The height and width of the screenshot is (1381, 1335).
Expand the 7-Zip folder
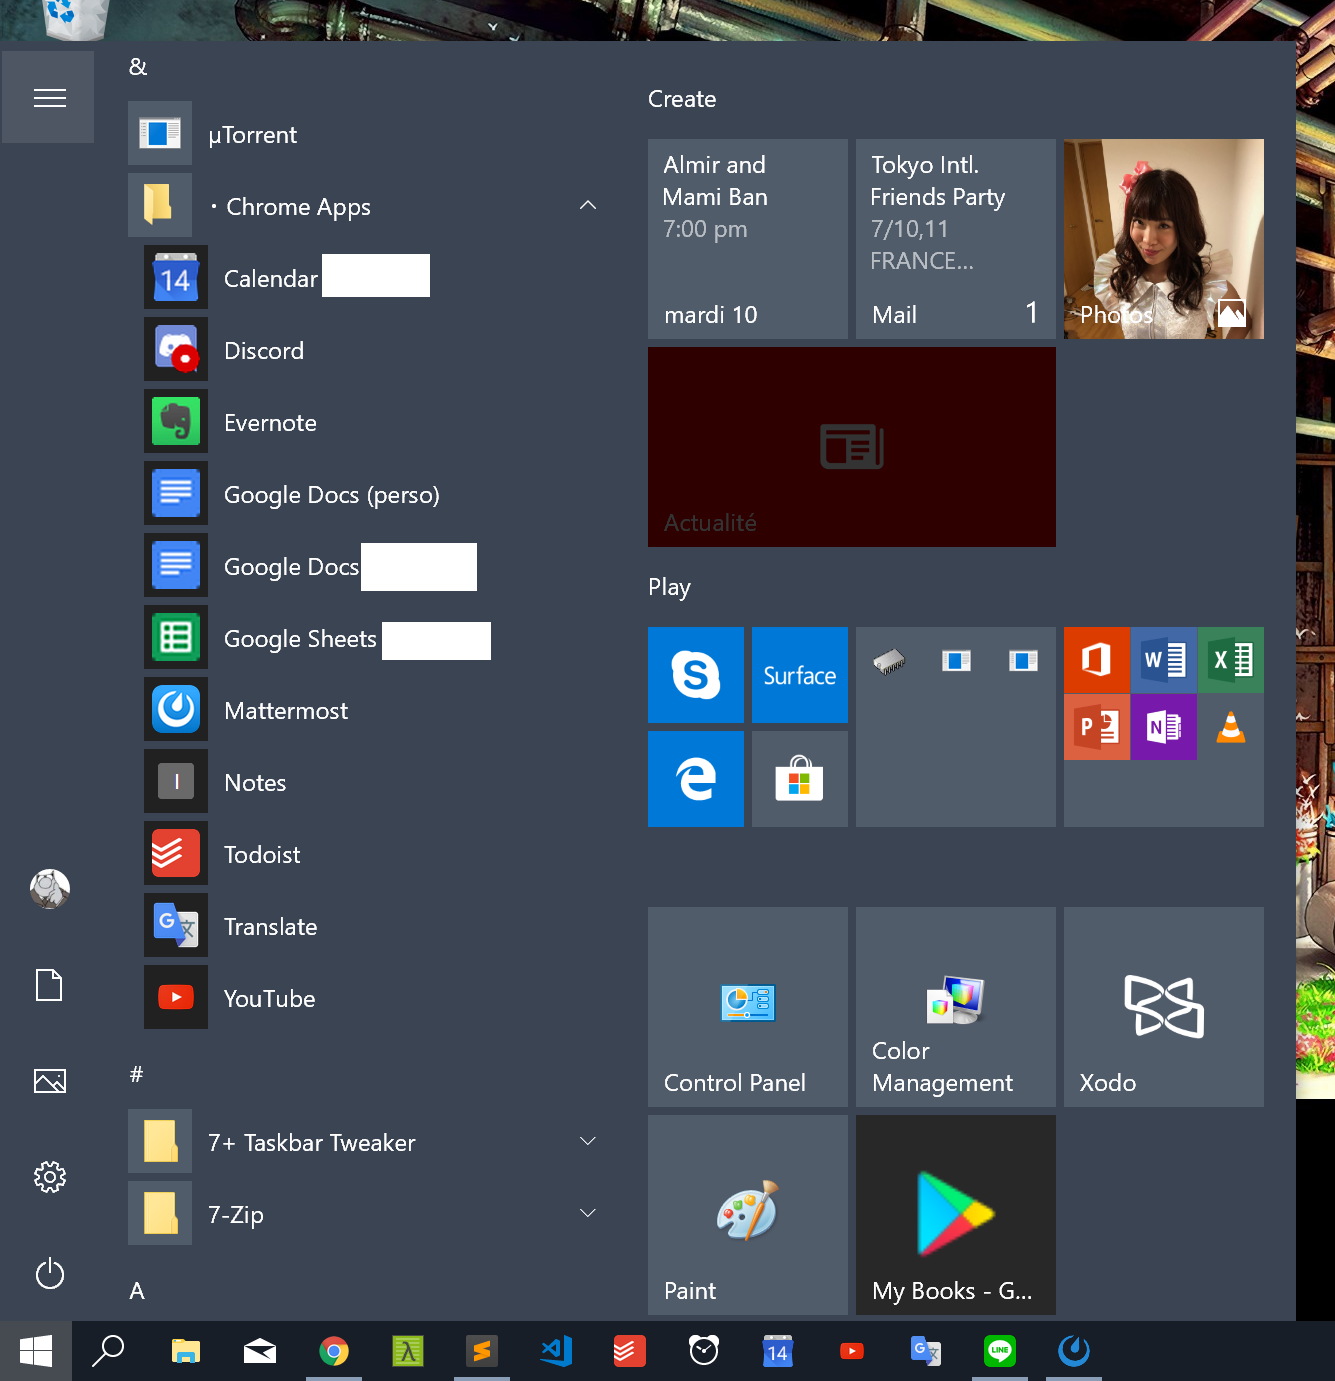click(x=588, y=1214)
